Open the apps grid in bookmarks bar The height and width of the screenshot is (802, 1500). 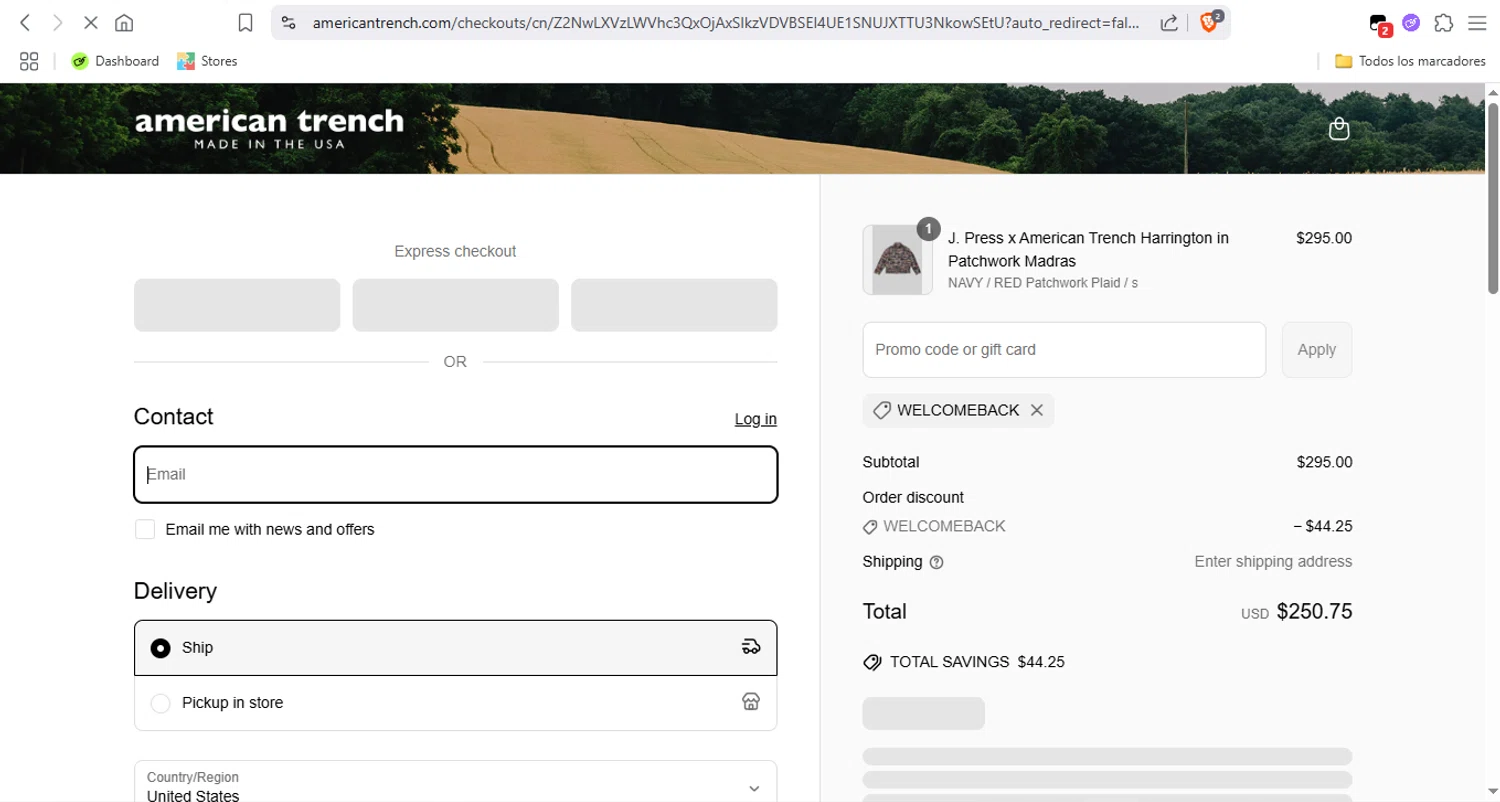(29, 61)
